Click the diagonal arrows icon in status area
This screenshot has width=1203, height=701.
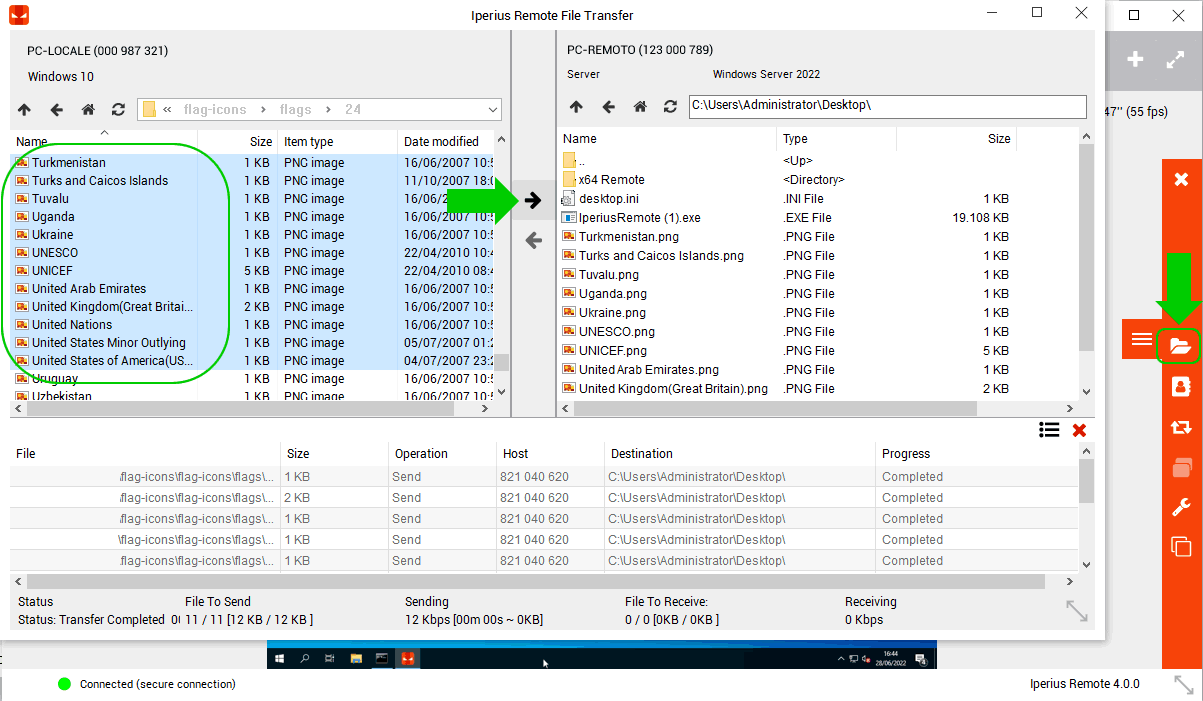click(1077, 610)
